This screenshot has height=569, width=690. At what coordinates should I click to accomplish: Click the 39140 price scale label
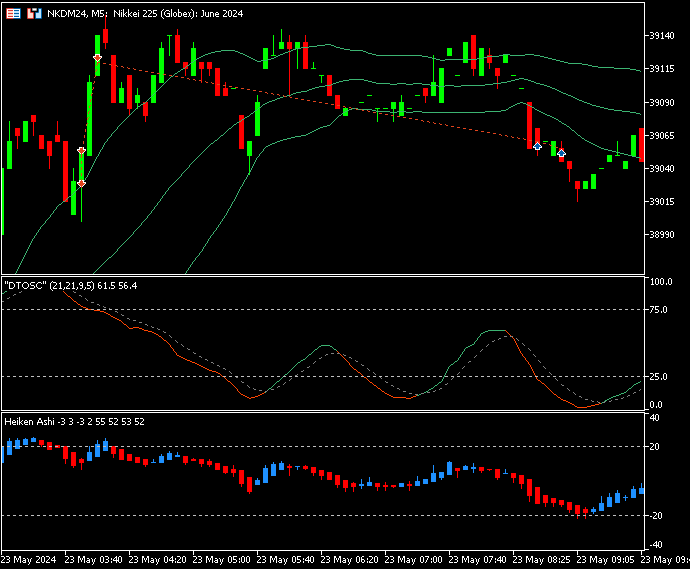(662, 36)
